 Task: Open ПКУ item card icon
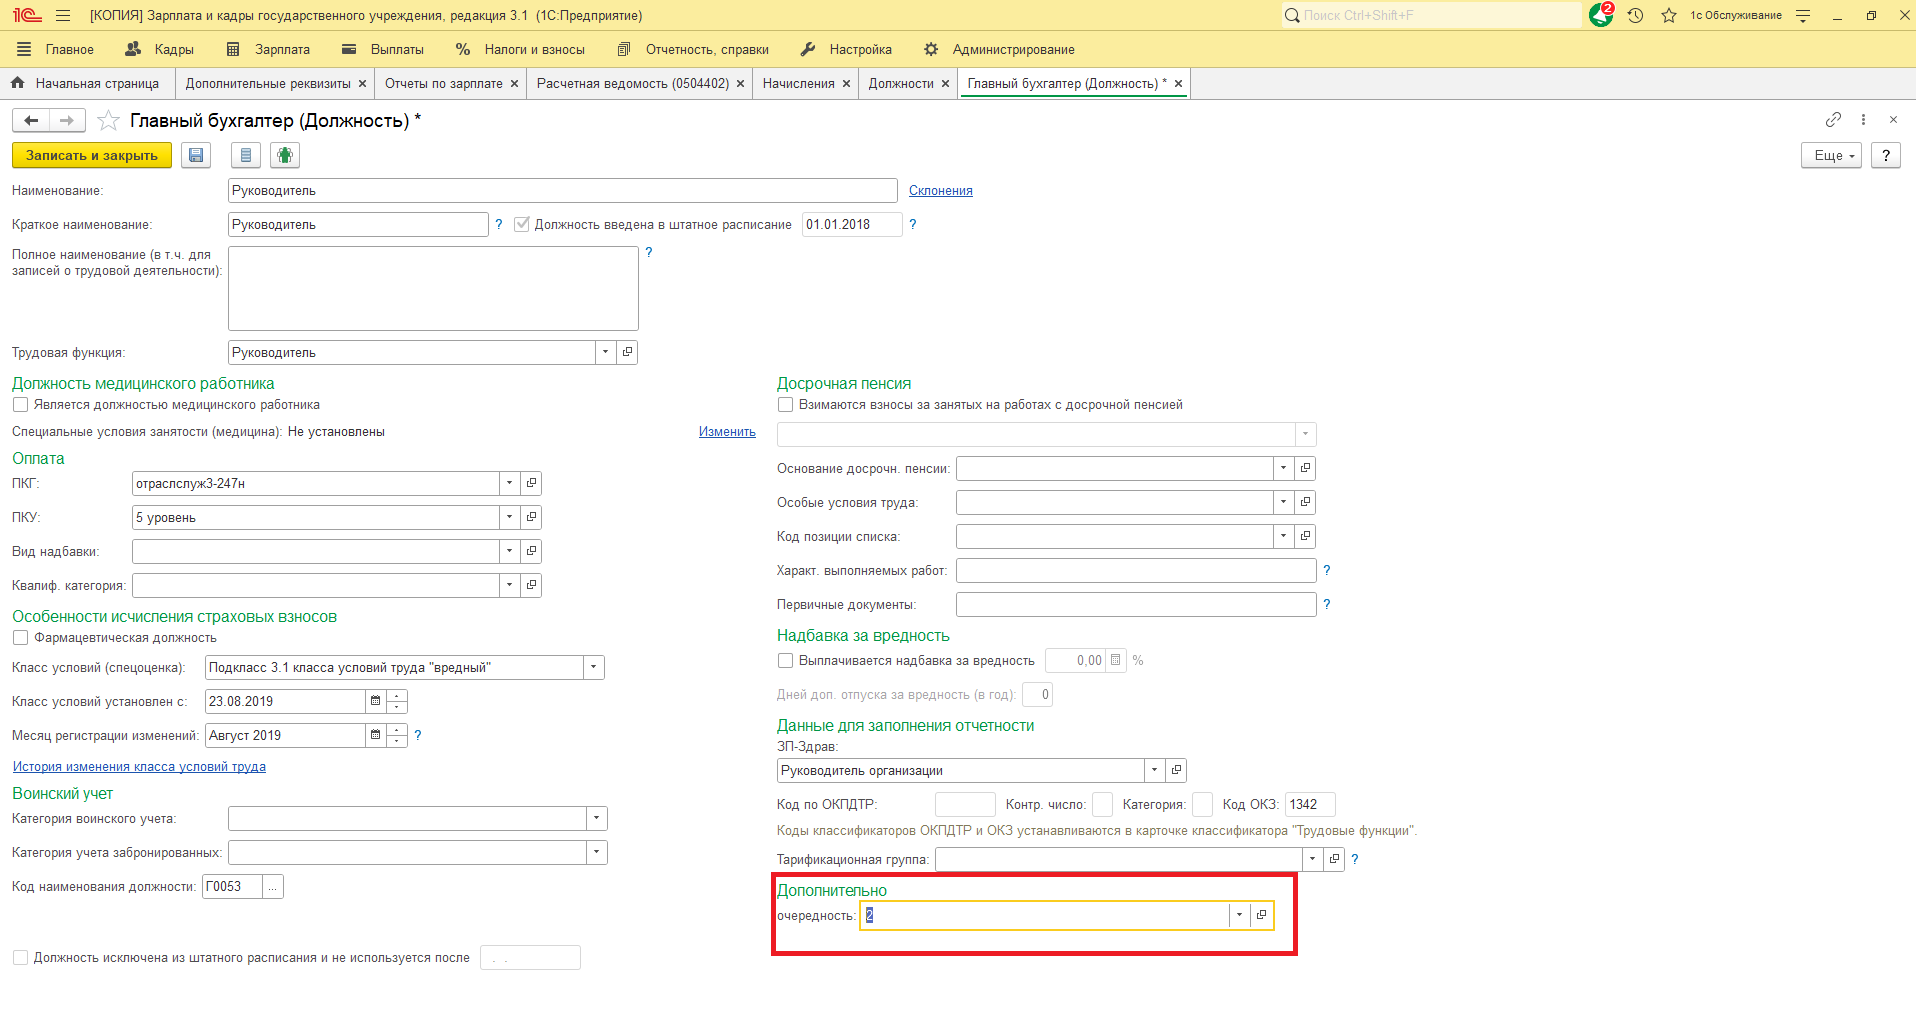coord(531,517)
